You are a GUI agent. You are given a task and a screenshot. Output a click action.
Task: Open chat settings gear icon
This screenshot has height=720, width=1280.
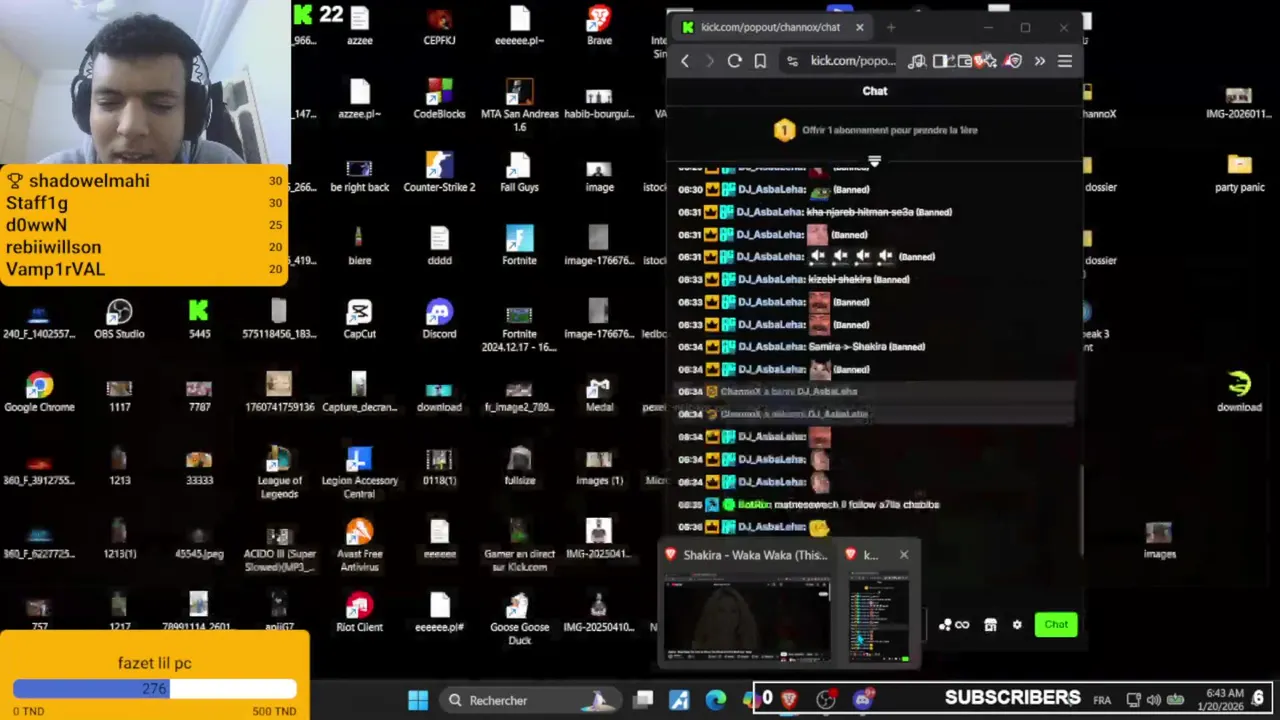[1017, 625]
